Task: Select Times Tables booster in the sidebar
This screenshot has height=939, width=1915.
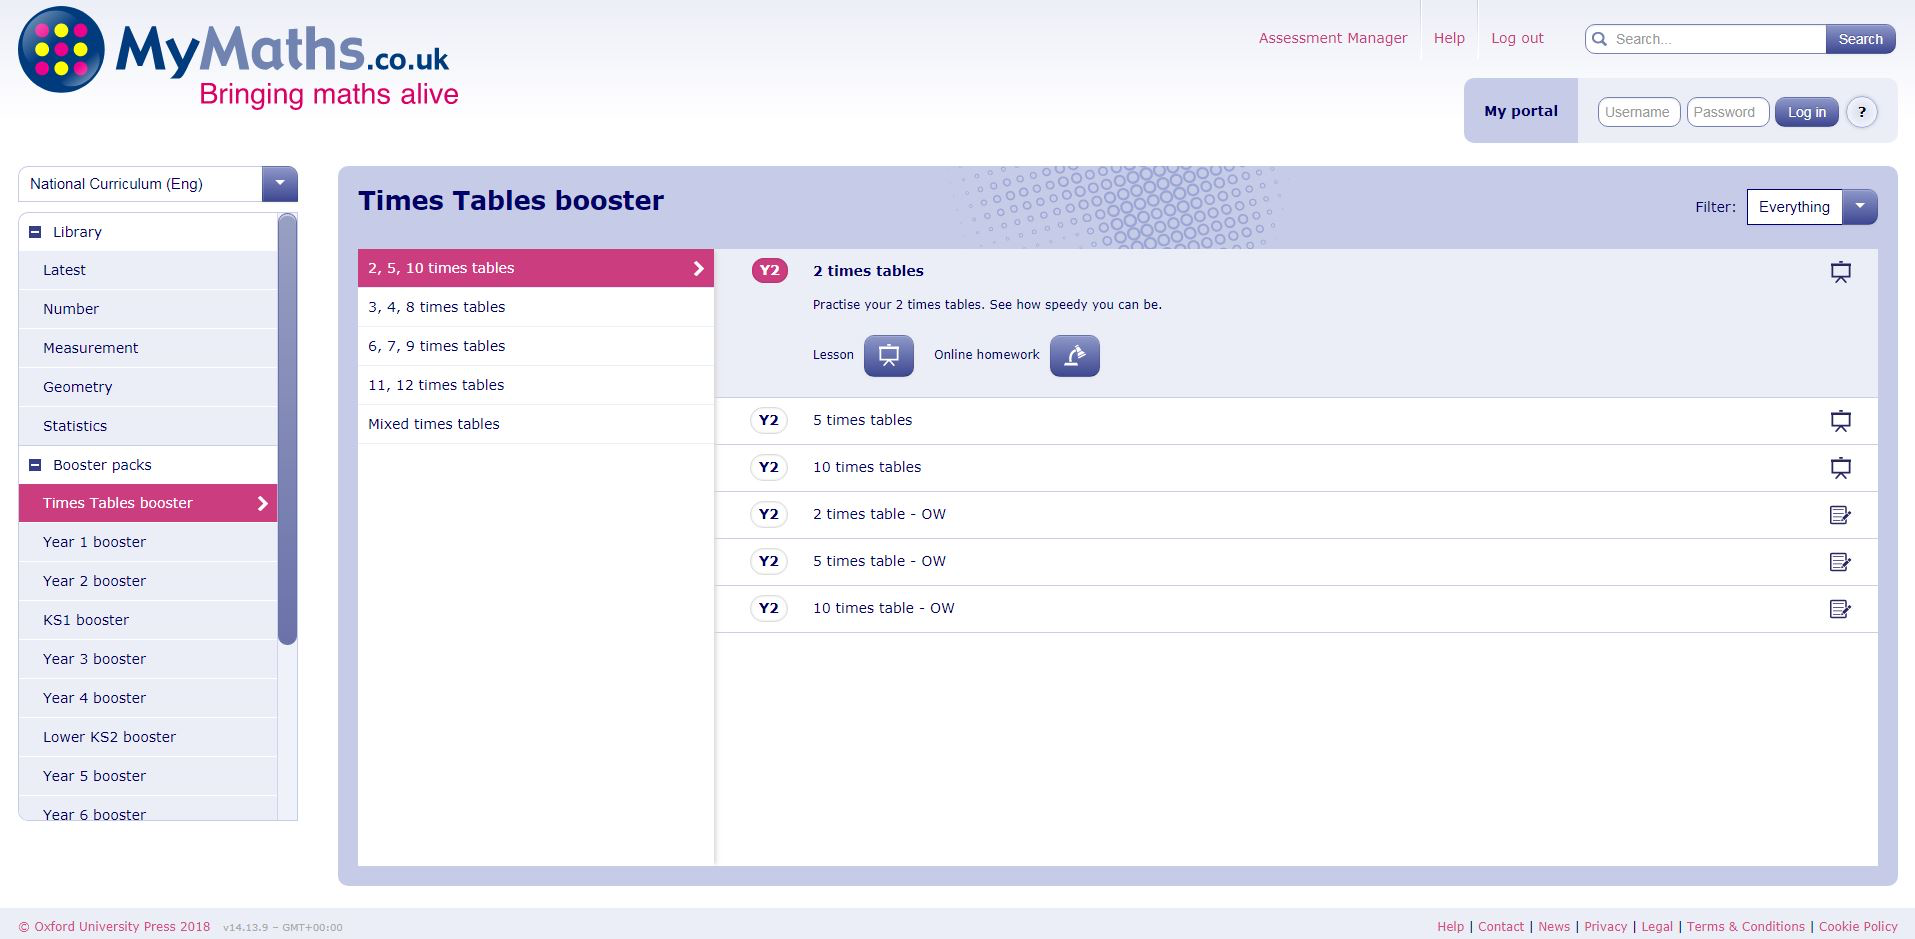Action: pyautogui.click(x=148, y=503)
